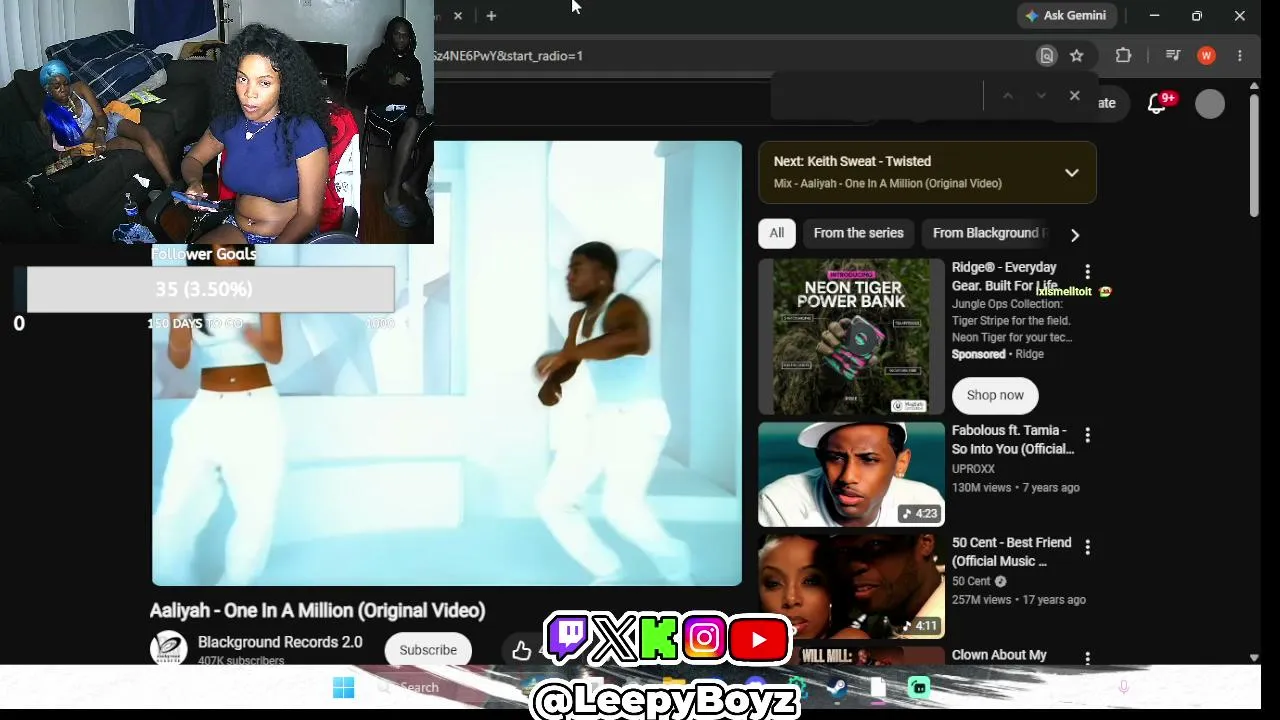
Task: Open the UPROXX channel link
Action: [x=973, y=469]
